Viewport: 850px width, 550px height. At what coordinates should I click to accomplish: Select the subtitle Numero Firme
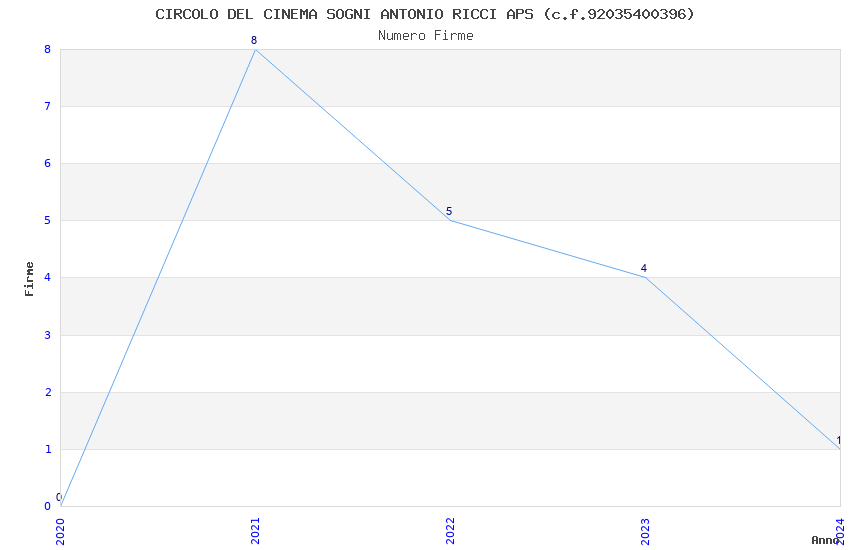[426, 36]
